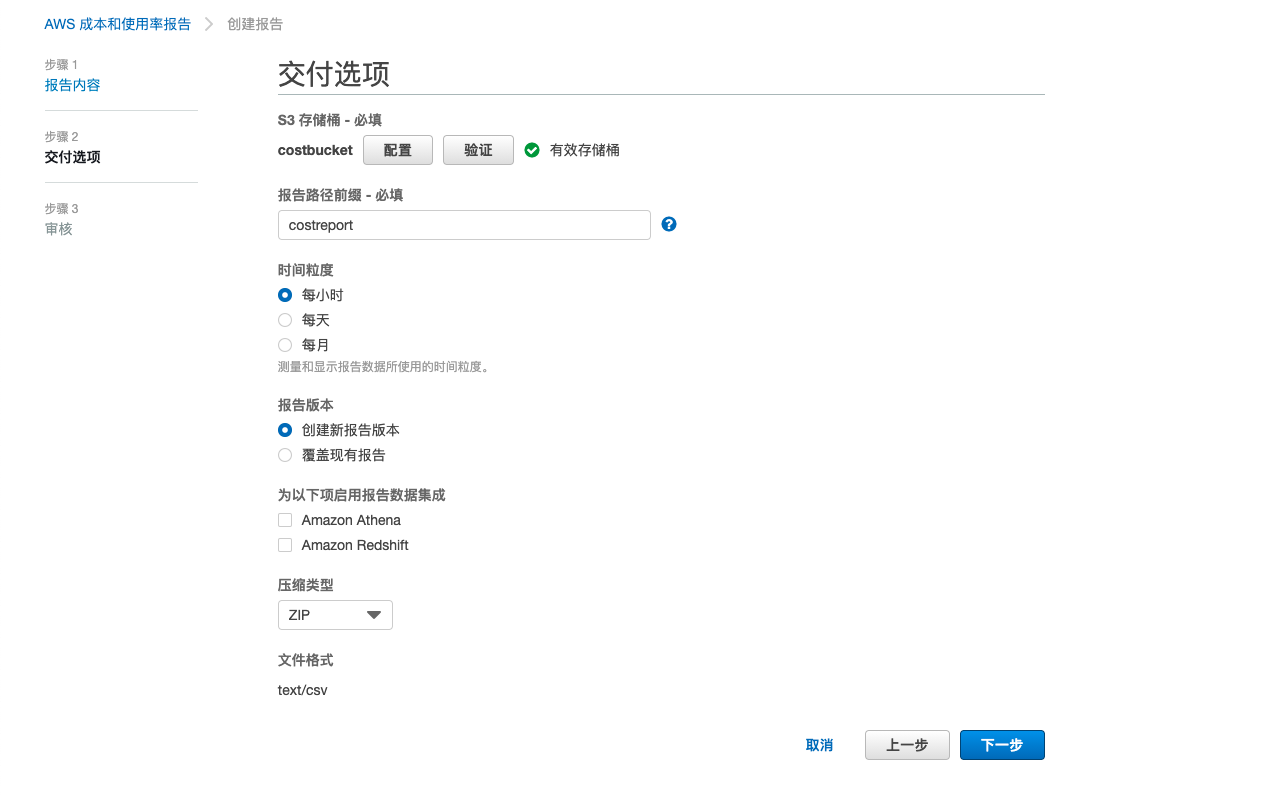Click the 上一步 button
This screenshot has height=796, width=1276.
[x=907, y=745]
